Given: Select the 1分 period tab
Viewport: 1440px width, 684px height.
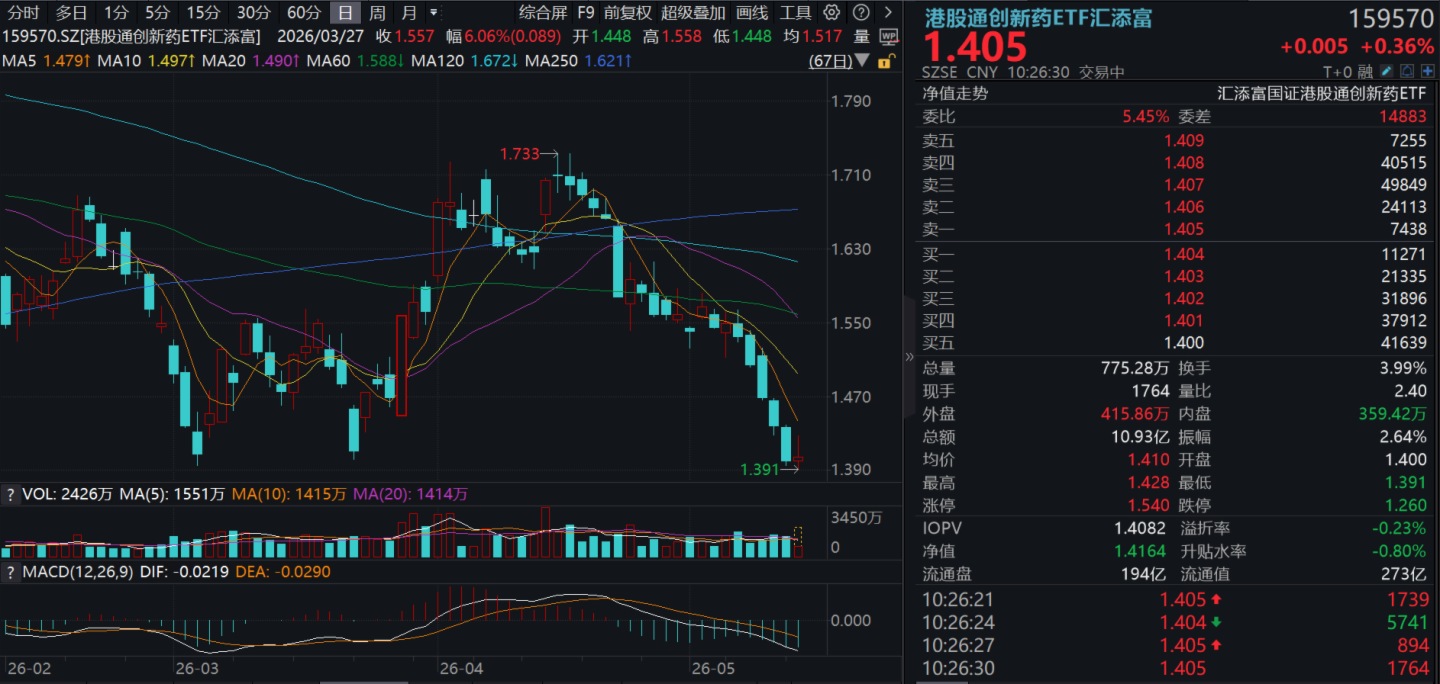Looking at the screenshot, I should tap(117, 13).
